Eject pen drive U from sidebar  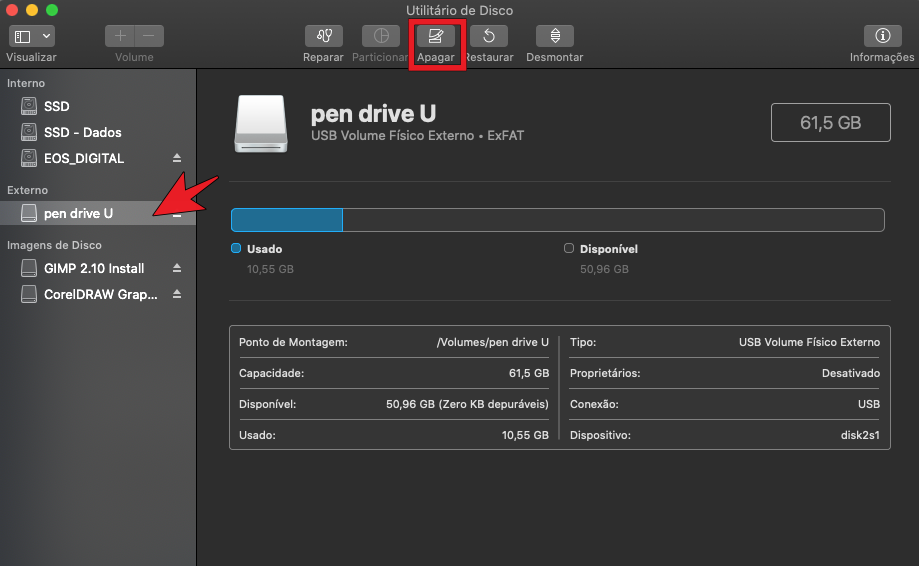click(x=177, y=213)
